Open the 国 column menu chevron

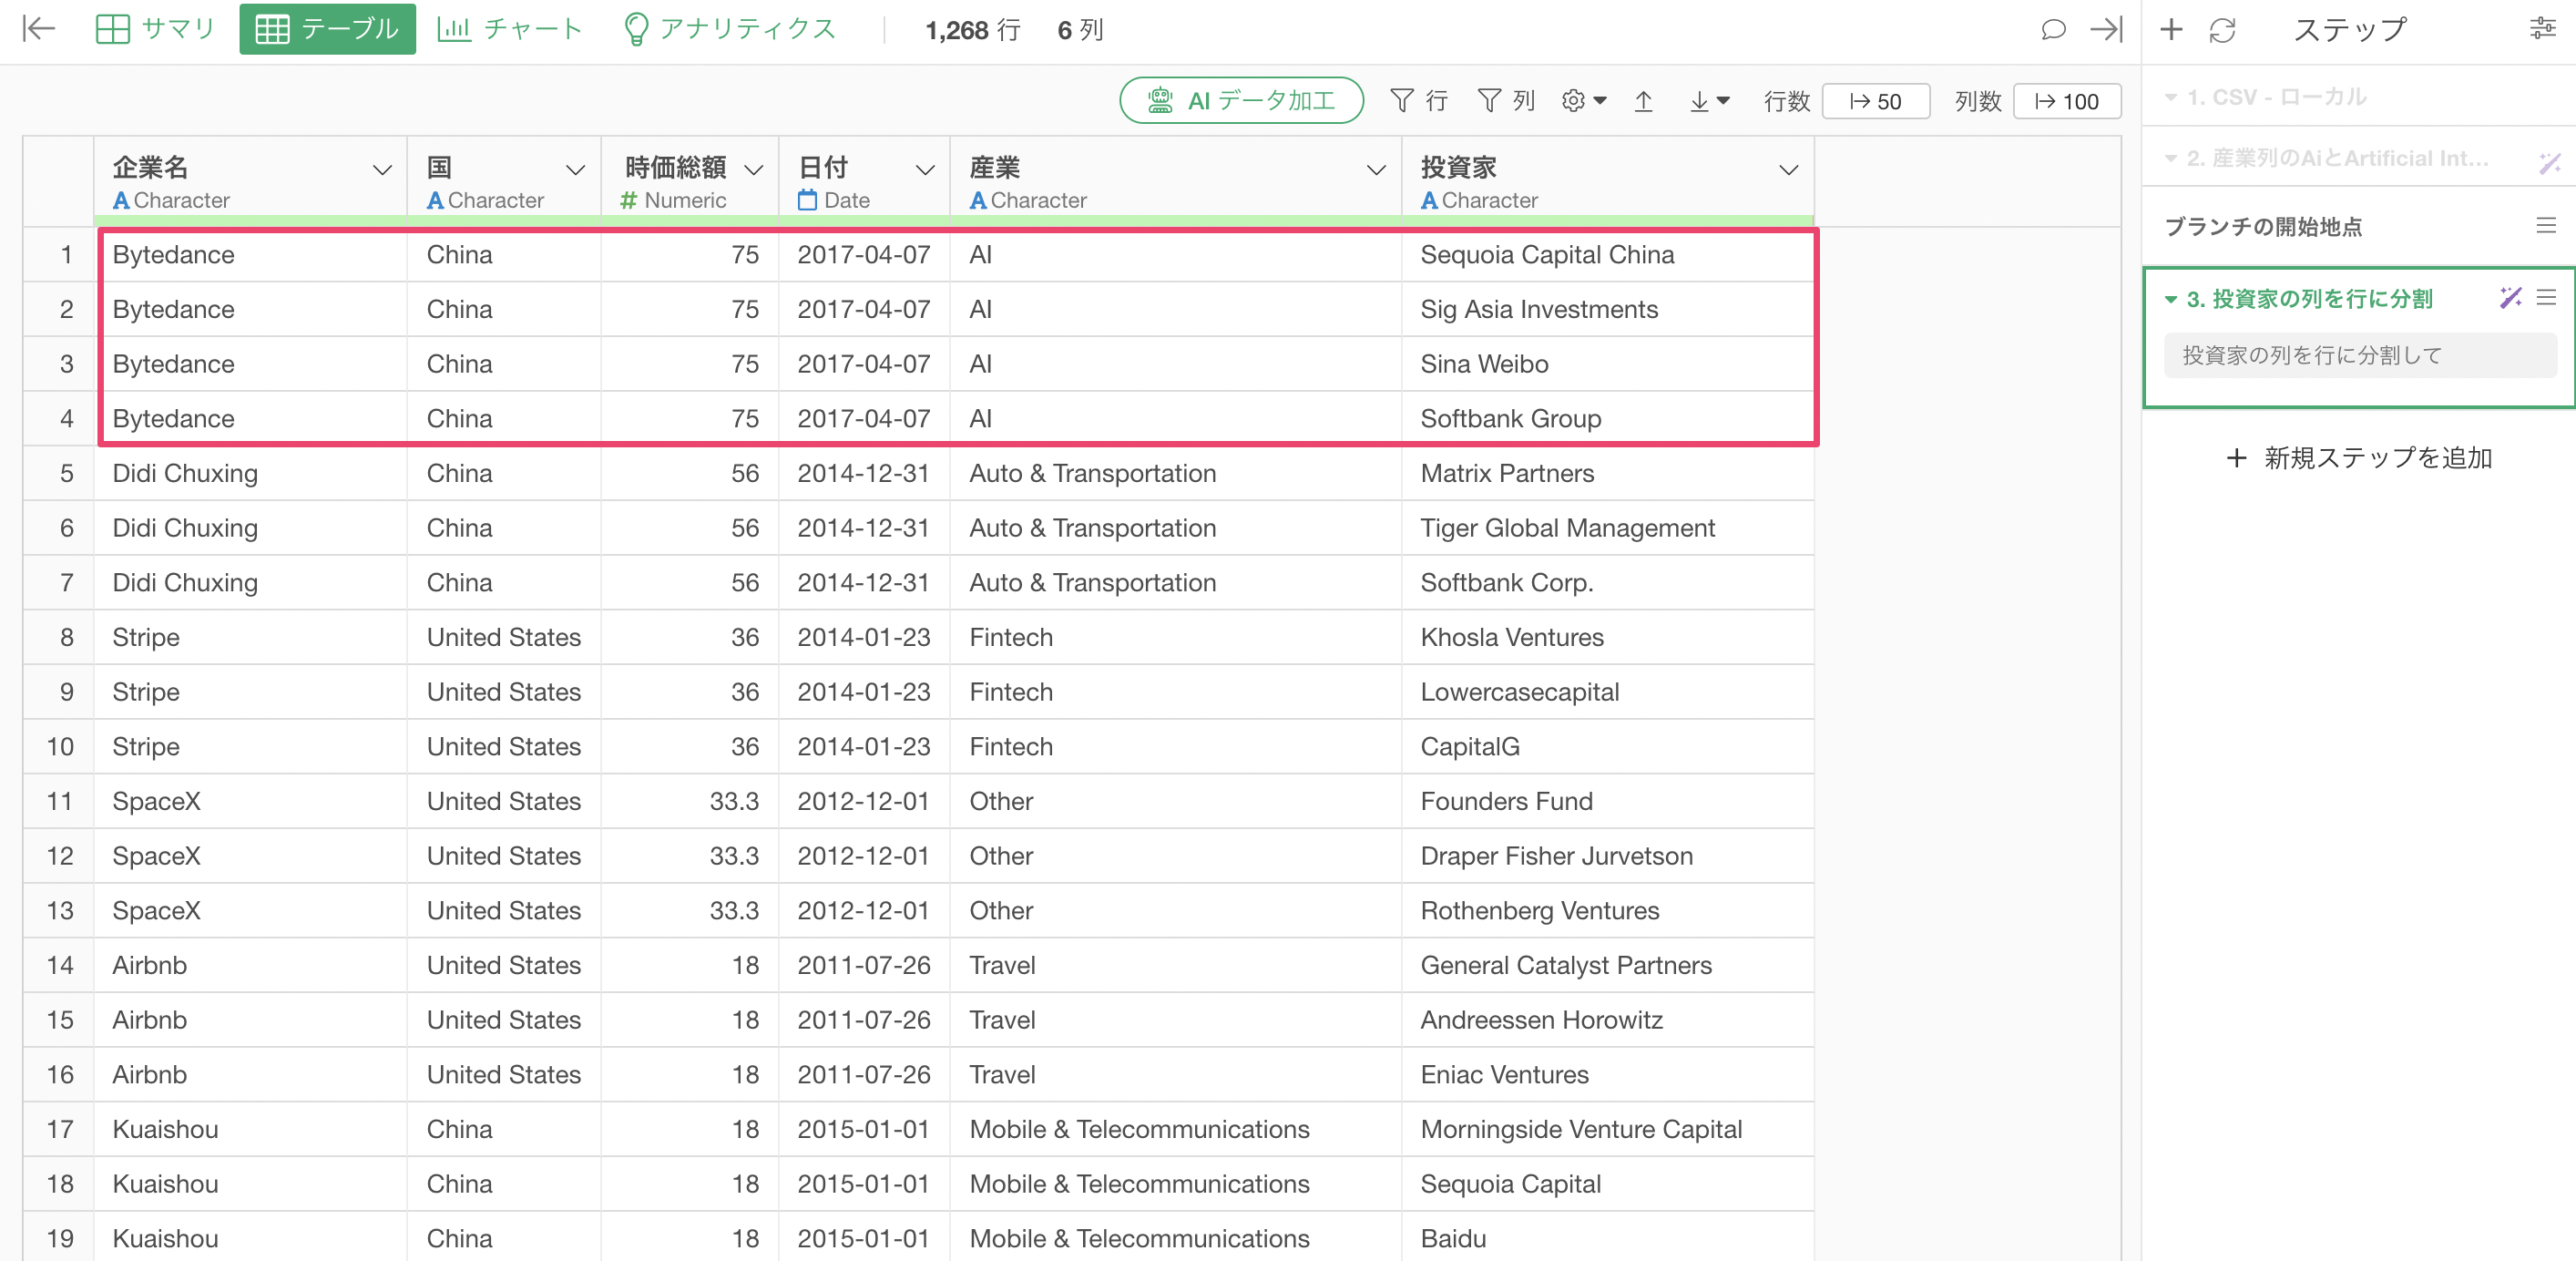tap(575, 170)
